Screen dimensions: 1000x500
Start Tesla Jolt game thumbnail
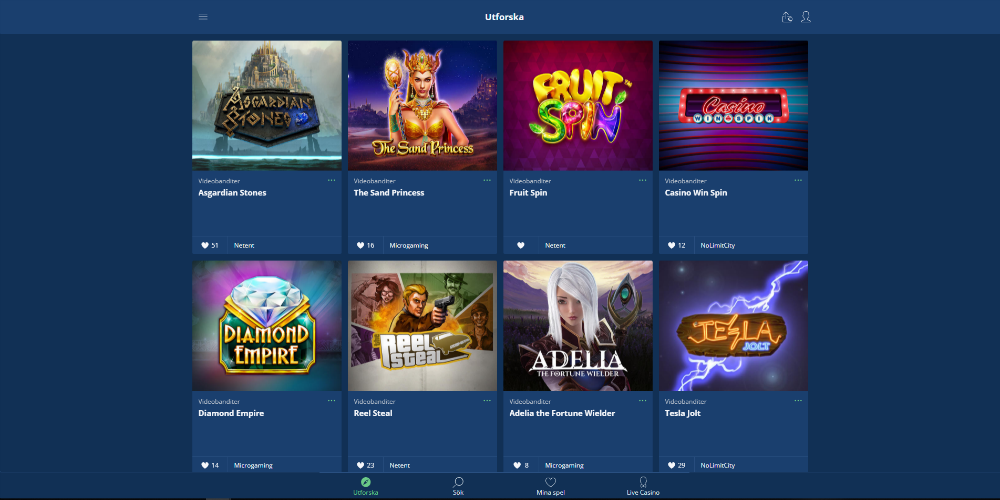click(733, 326)
